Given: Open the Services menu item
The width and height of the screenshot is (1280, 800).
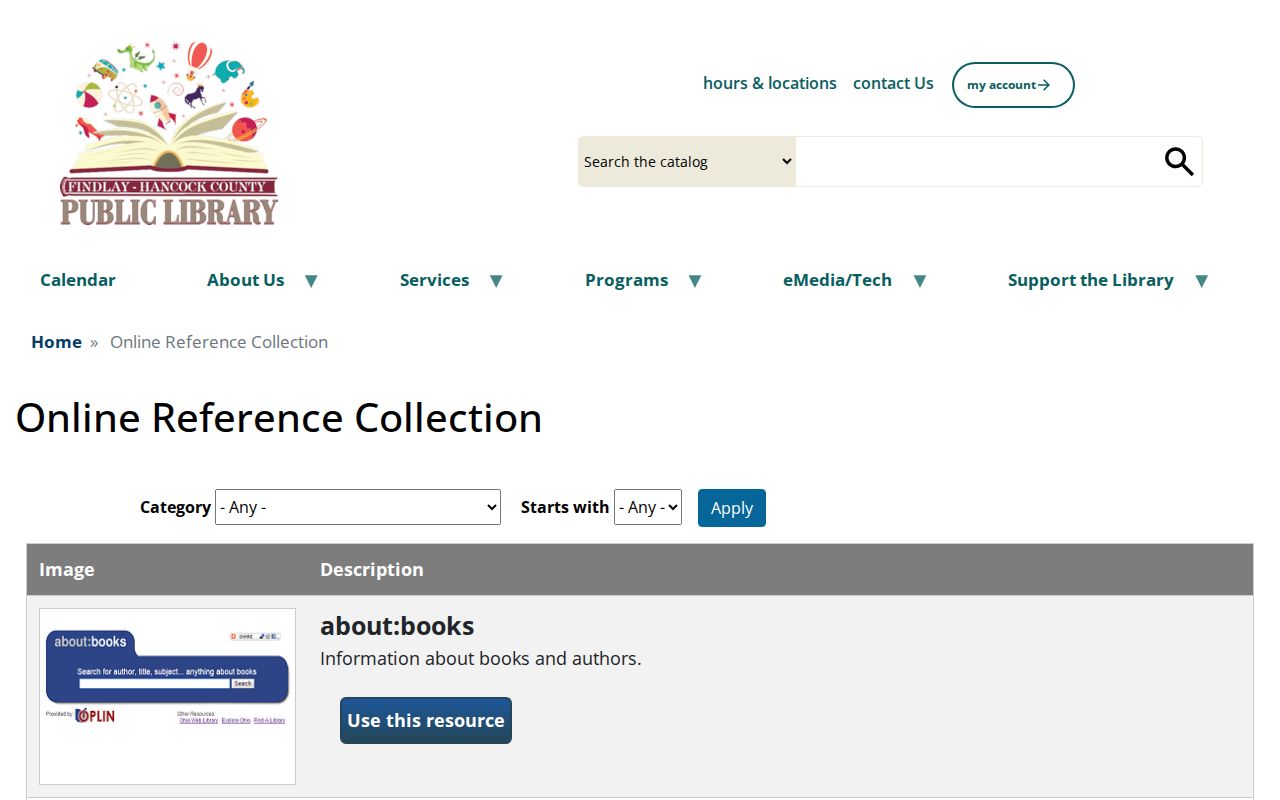Looking at the screenshot, I should click(x=434, y=280).
